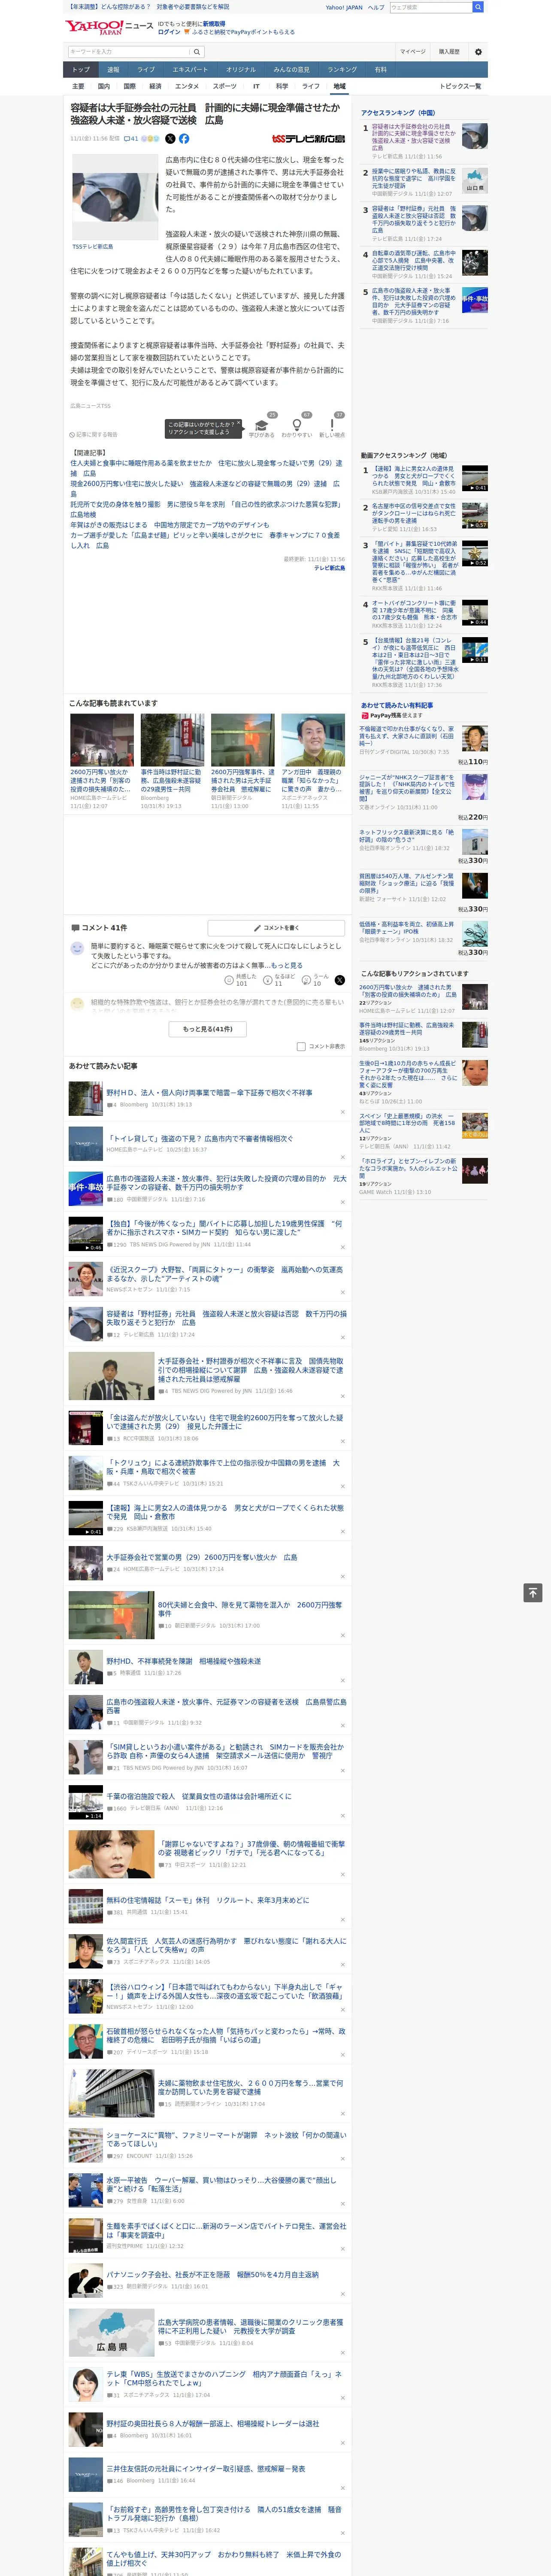The width and height of the screenshot is (551, 2576).
Task: Open the 速報 navigation tab
Action: (113, 70)
